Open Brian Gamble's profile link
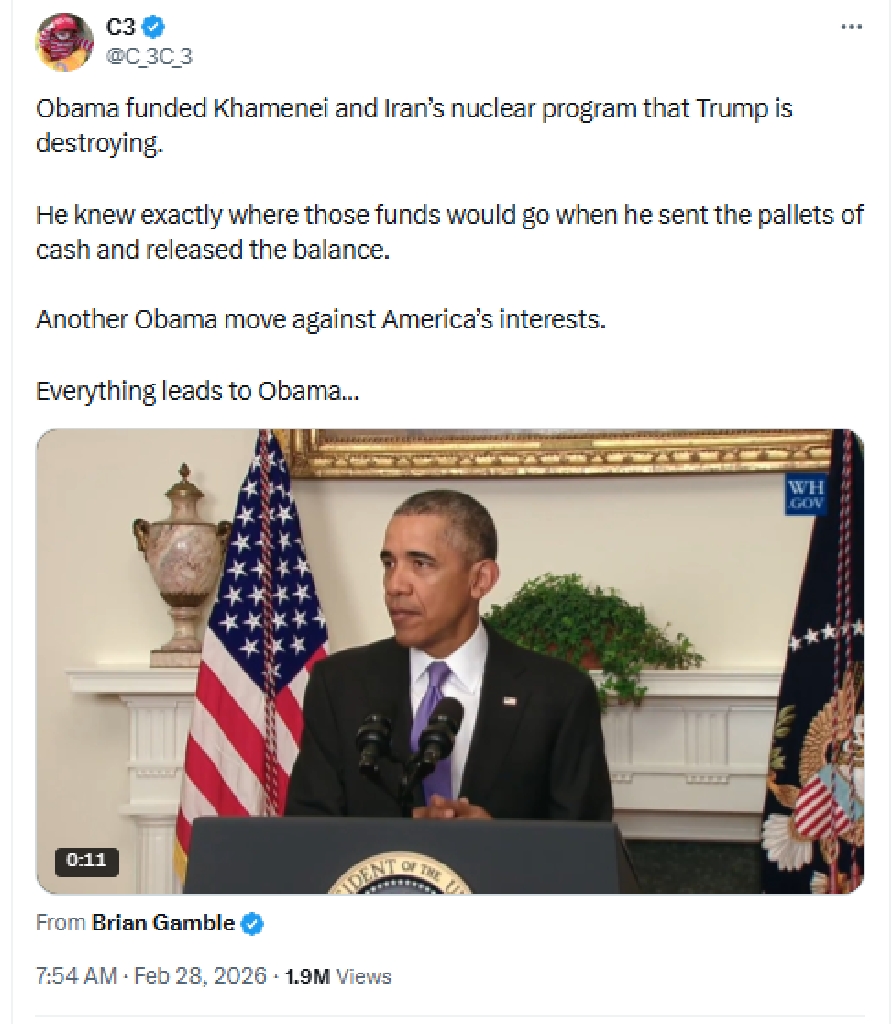Screen dimensions: 893x1024 [x=163, y=922]
